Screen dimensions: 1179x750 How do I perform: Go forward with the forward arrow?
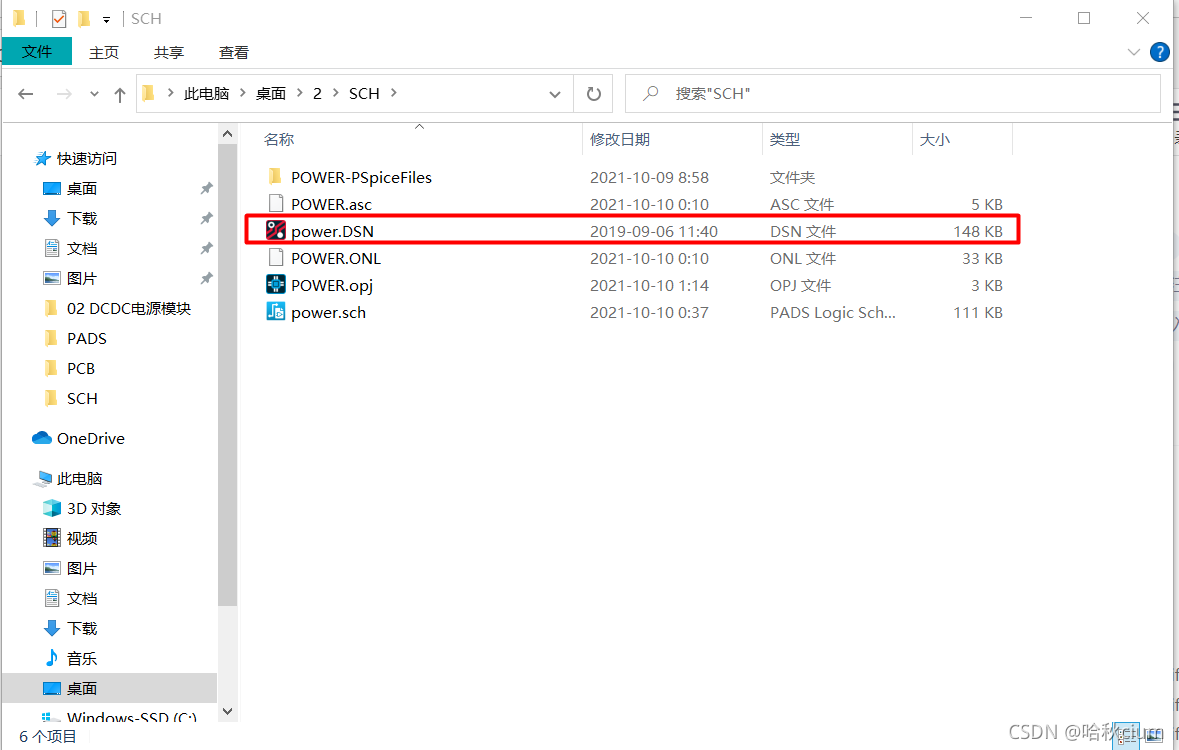(x=65, y=94)
